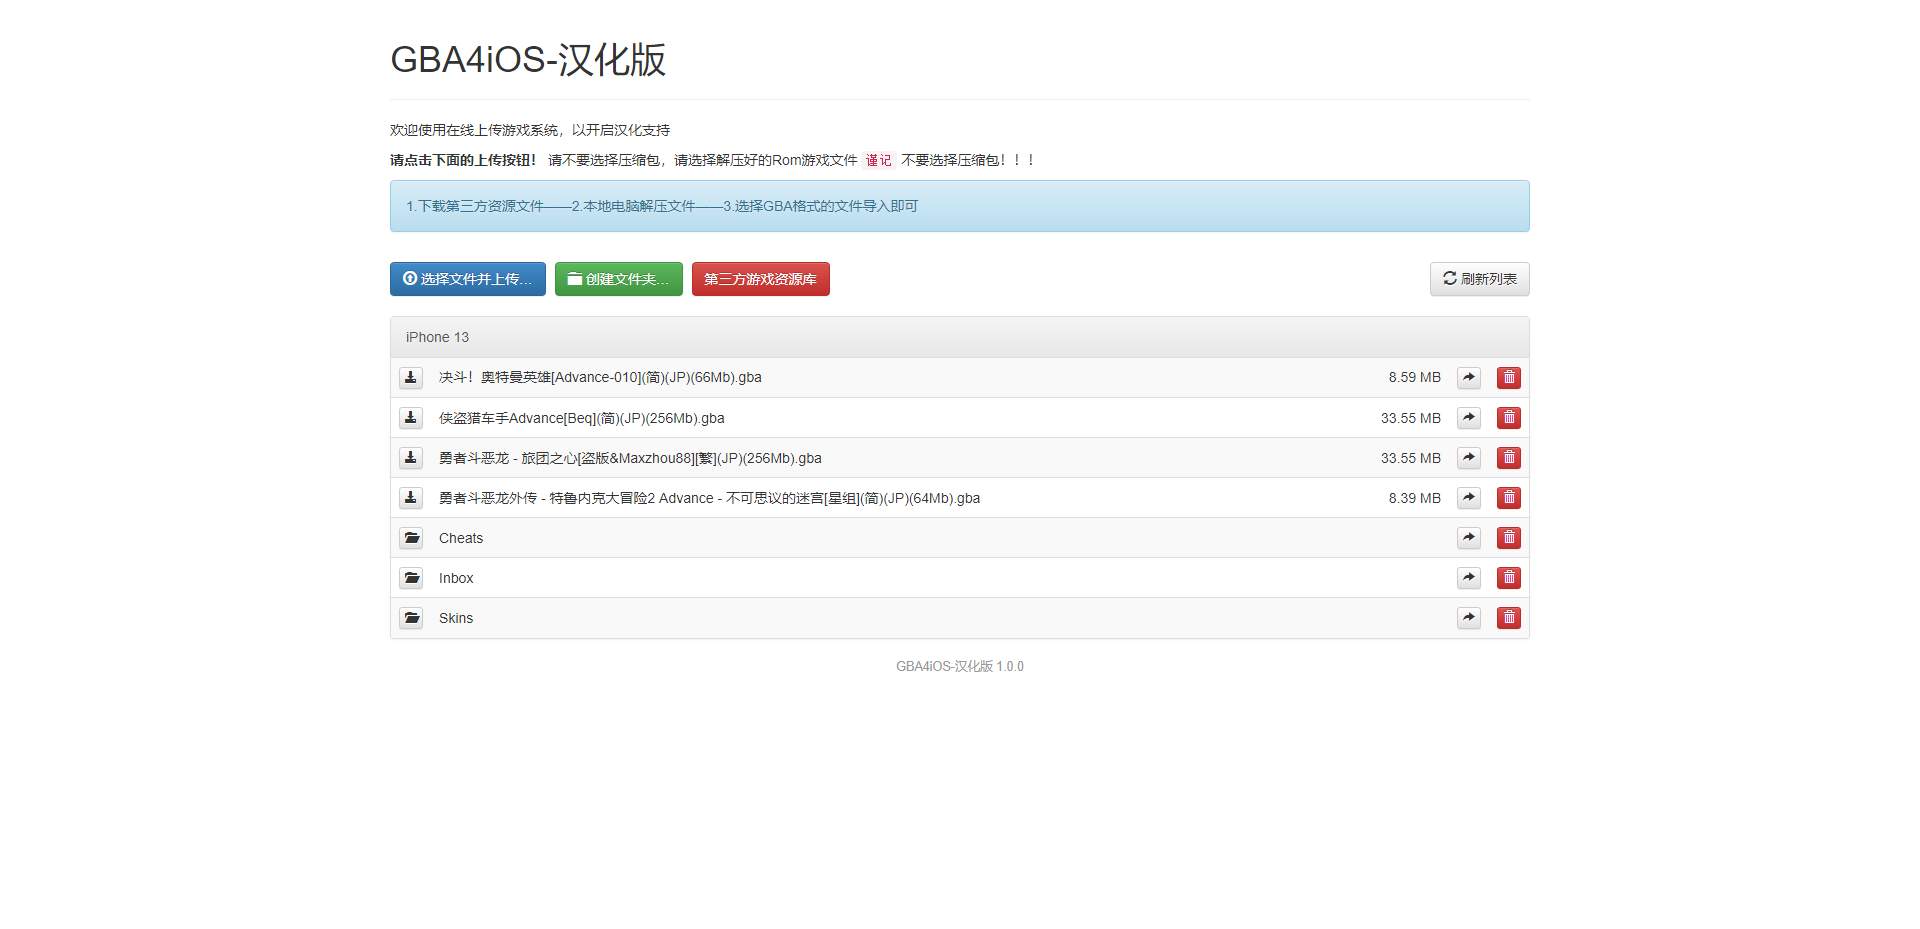Click the 8.59 MB size value
The height and width of the screenshot is (929, 1920).
1414,377
